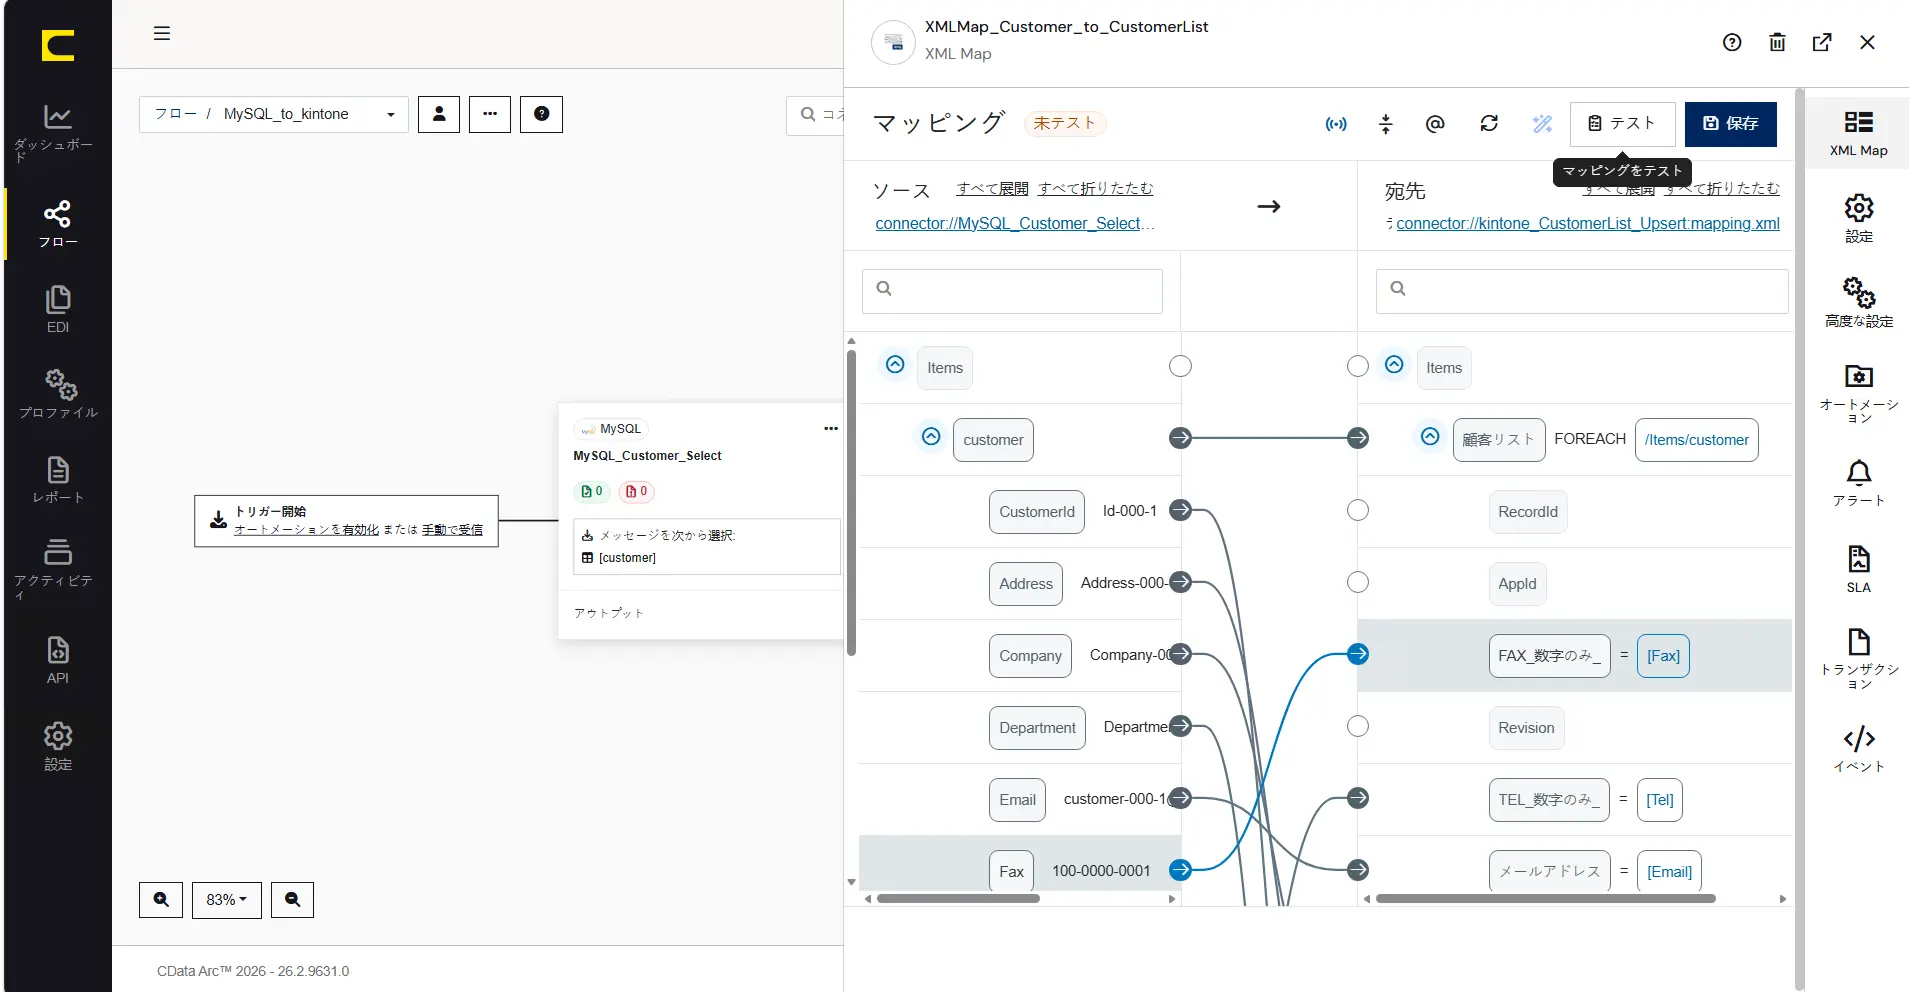The image size is (1909, 992).
Task: Open the Transactions (トランザクション) tab
Action: [x=1858, y=659]
